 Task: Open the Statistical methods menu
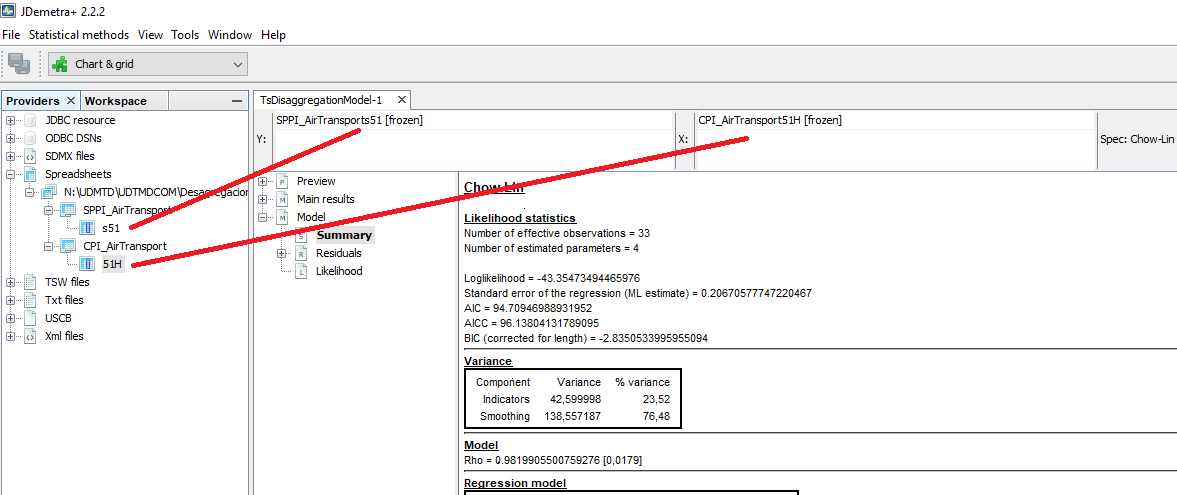tap(79, 34)
